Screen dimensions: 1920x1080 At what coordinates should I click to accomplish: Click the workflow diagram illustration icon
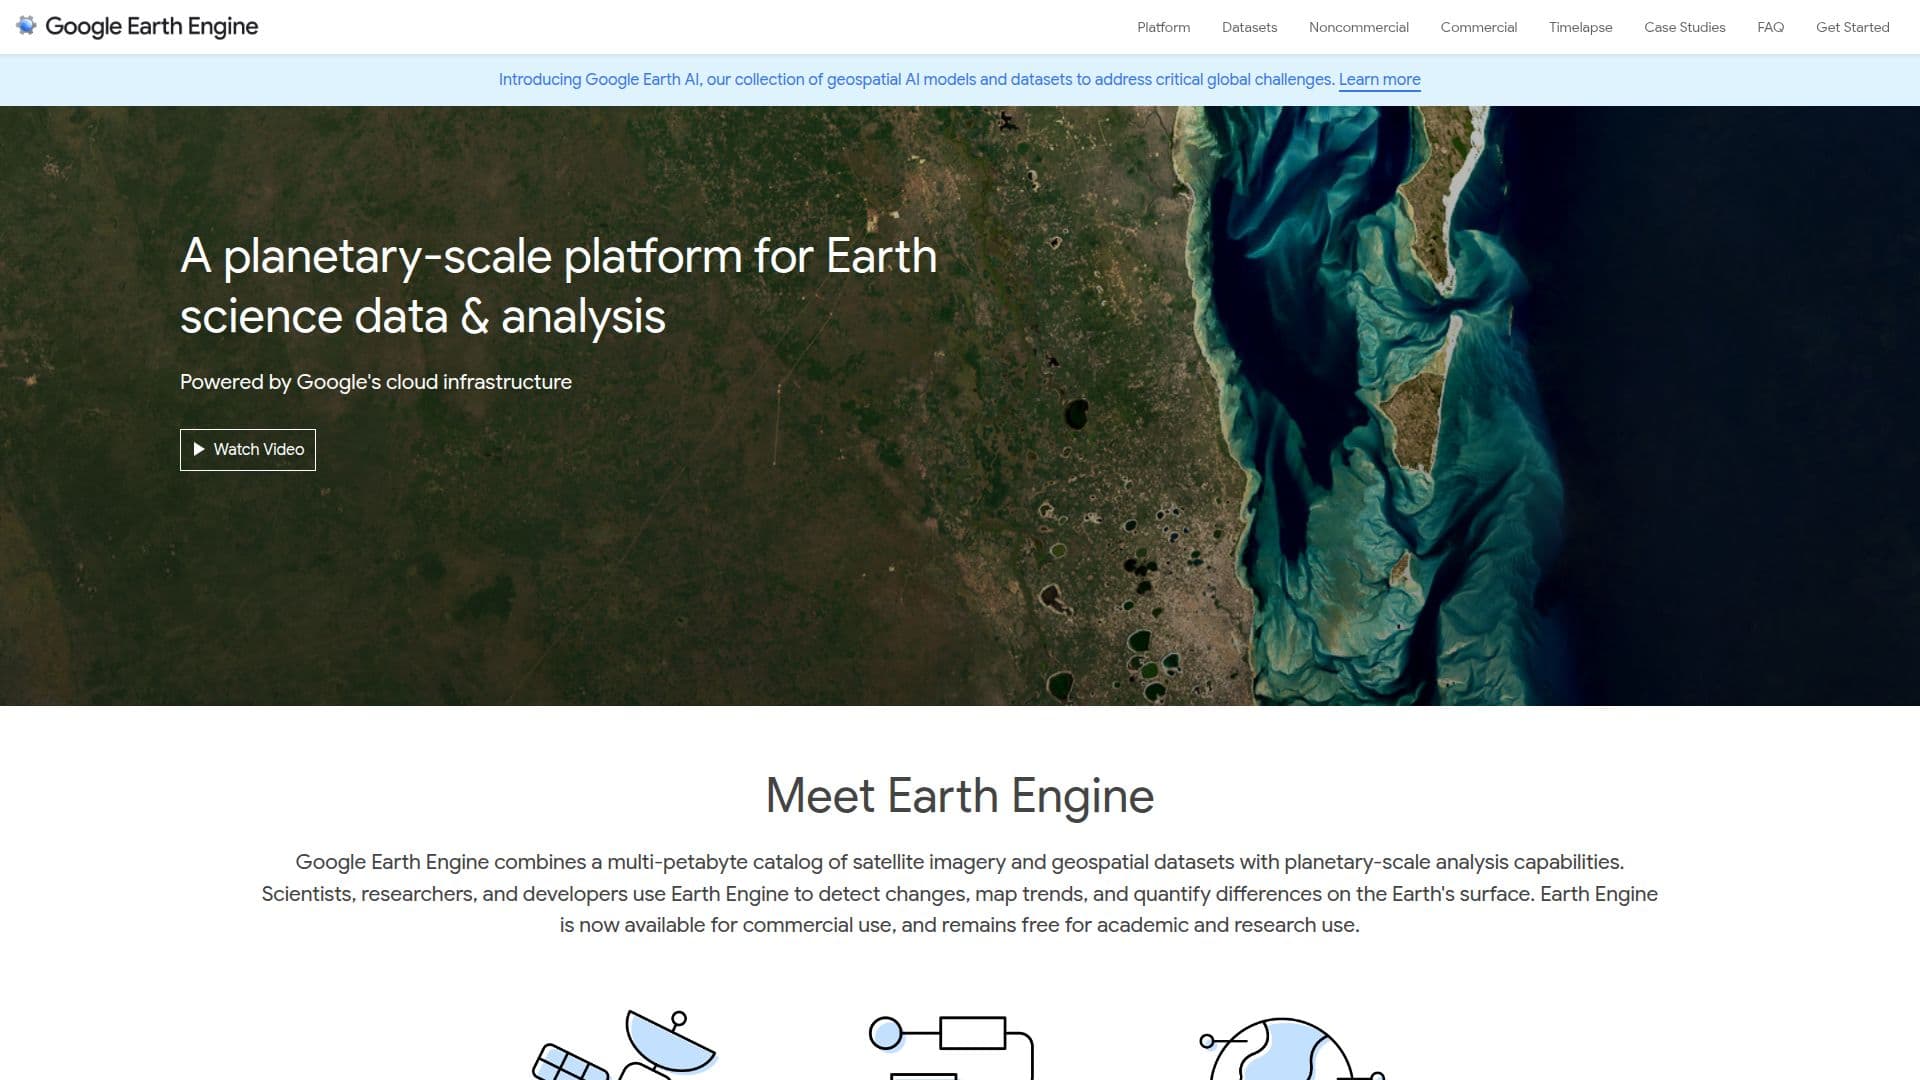[950, 1047]
